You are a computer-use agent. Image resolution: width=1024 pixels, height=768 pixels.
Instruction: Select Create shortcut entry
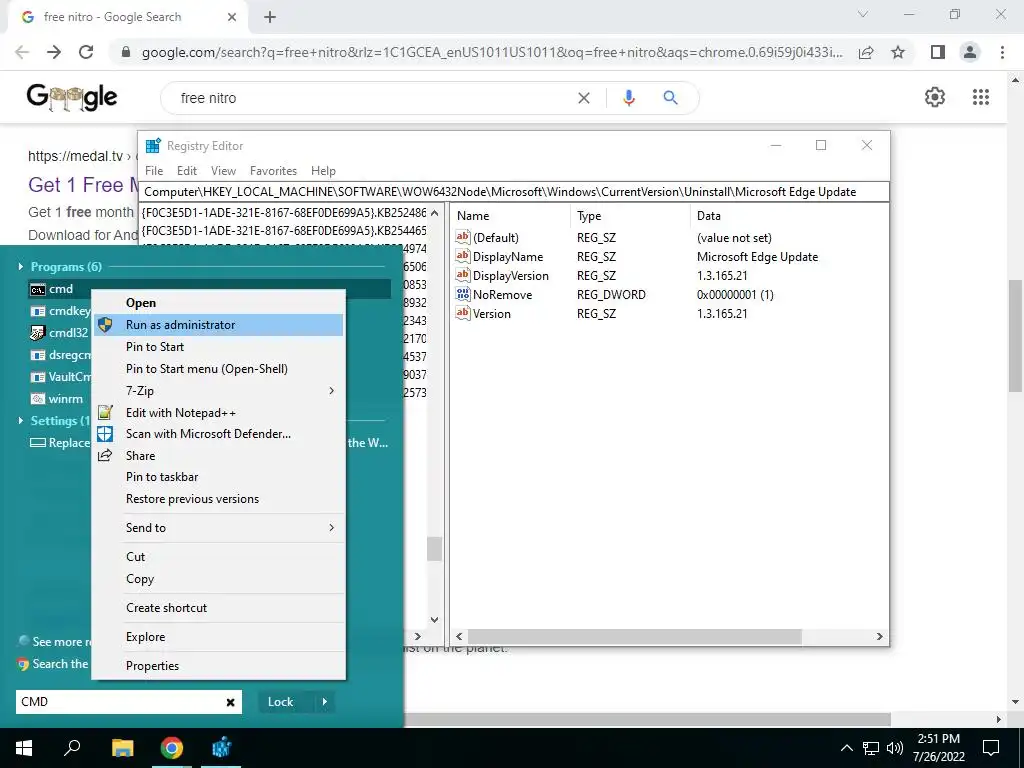[218, 607]
